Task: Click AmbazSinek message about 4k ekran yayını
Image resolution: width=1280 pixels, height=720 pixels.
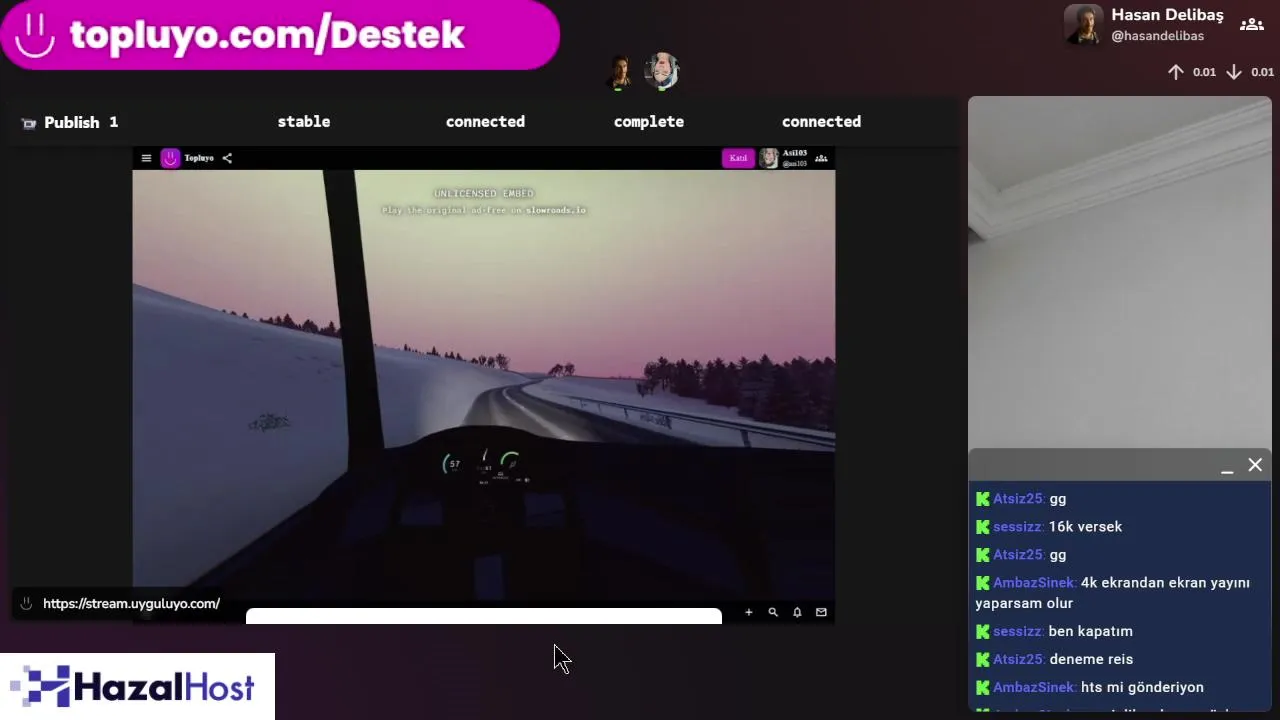Action: (1113, 593)
